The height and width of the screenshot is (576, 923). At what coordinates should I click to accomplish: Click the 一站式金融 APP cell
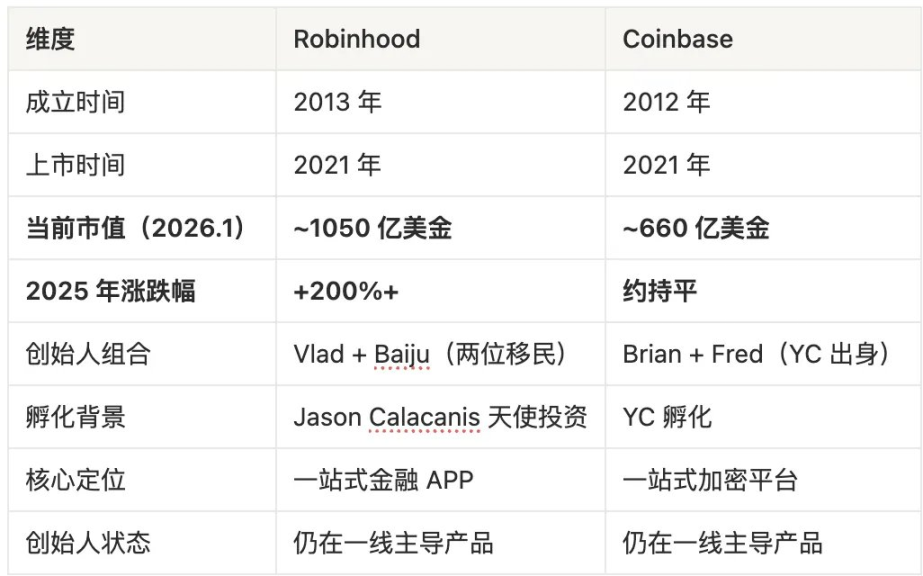pyautogui.click(x=383, y=480)
